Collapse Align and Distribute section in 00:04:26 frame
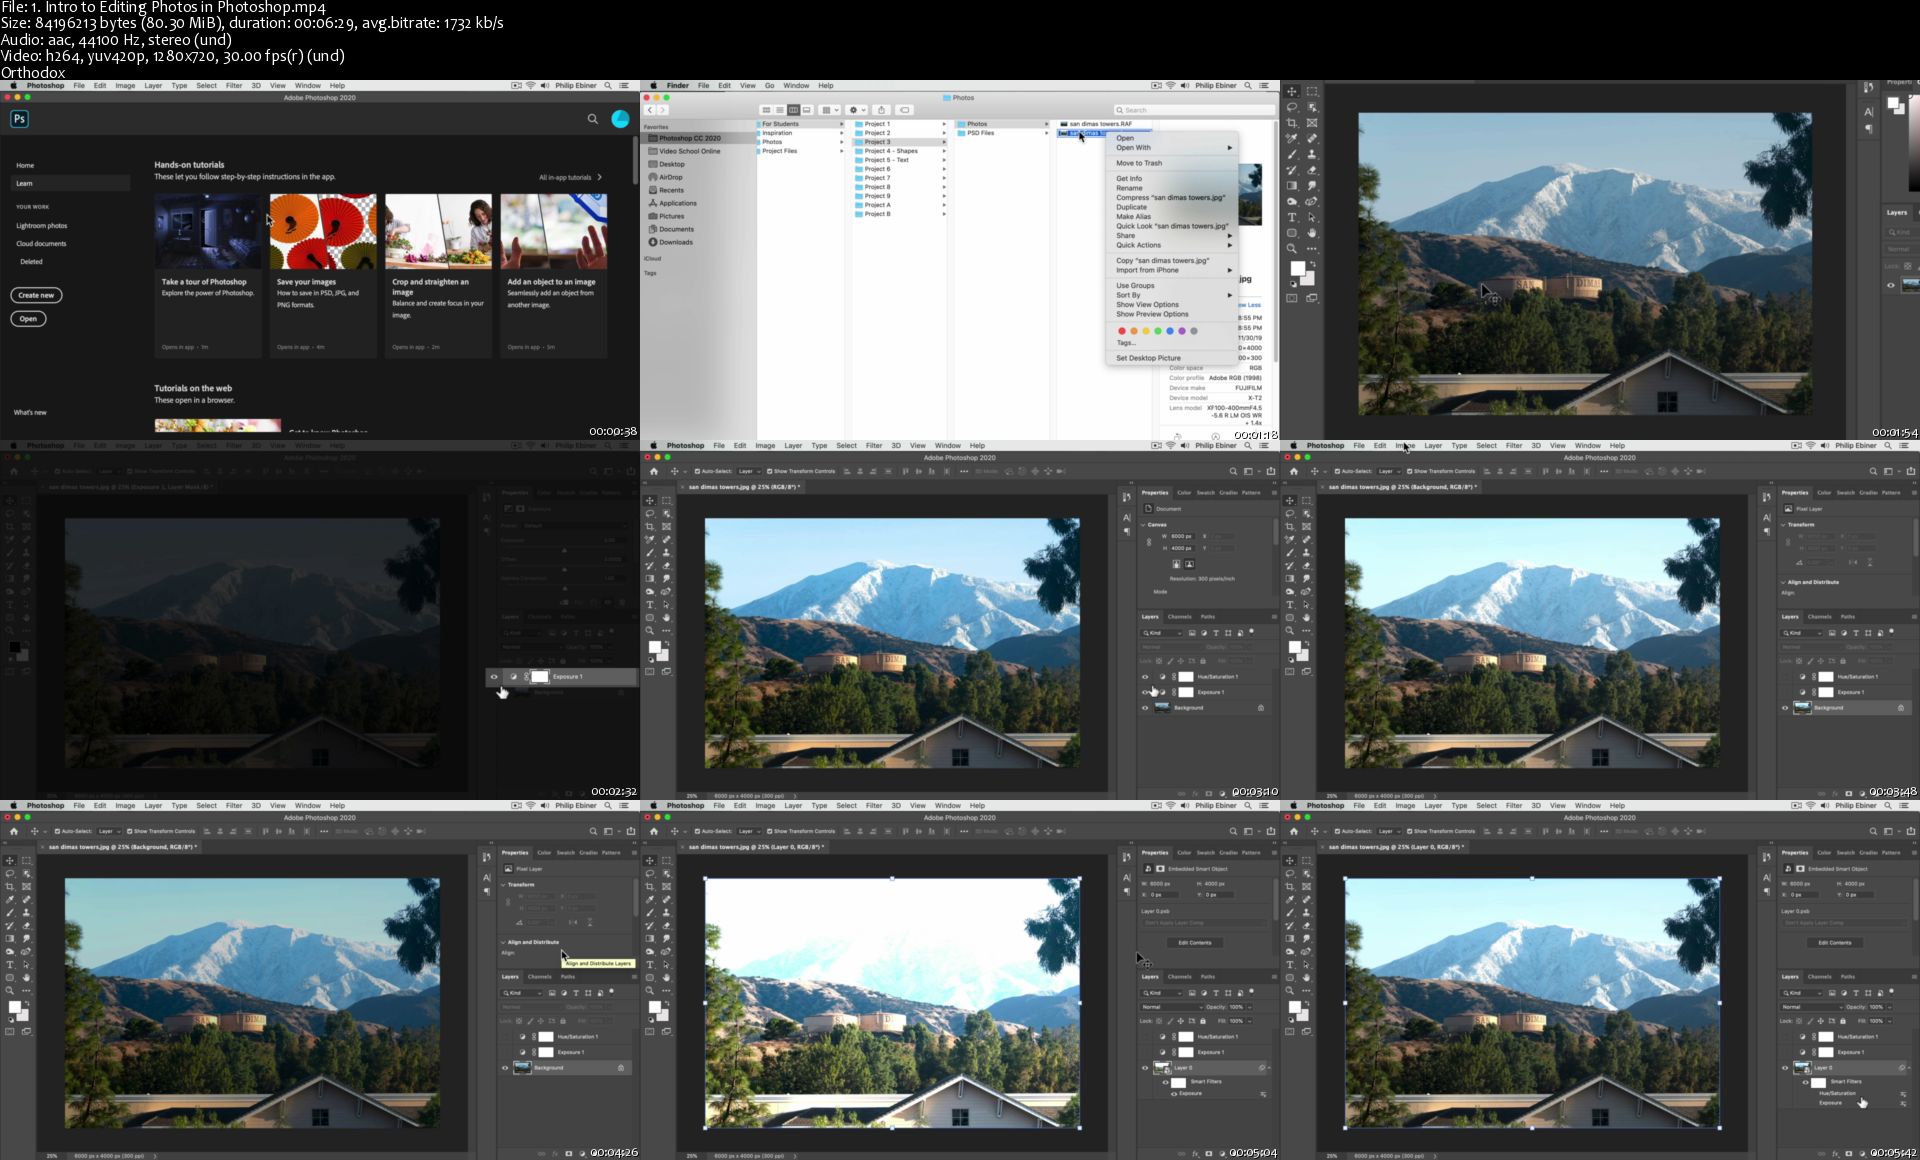 503,942
